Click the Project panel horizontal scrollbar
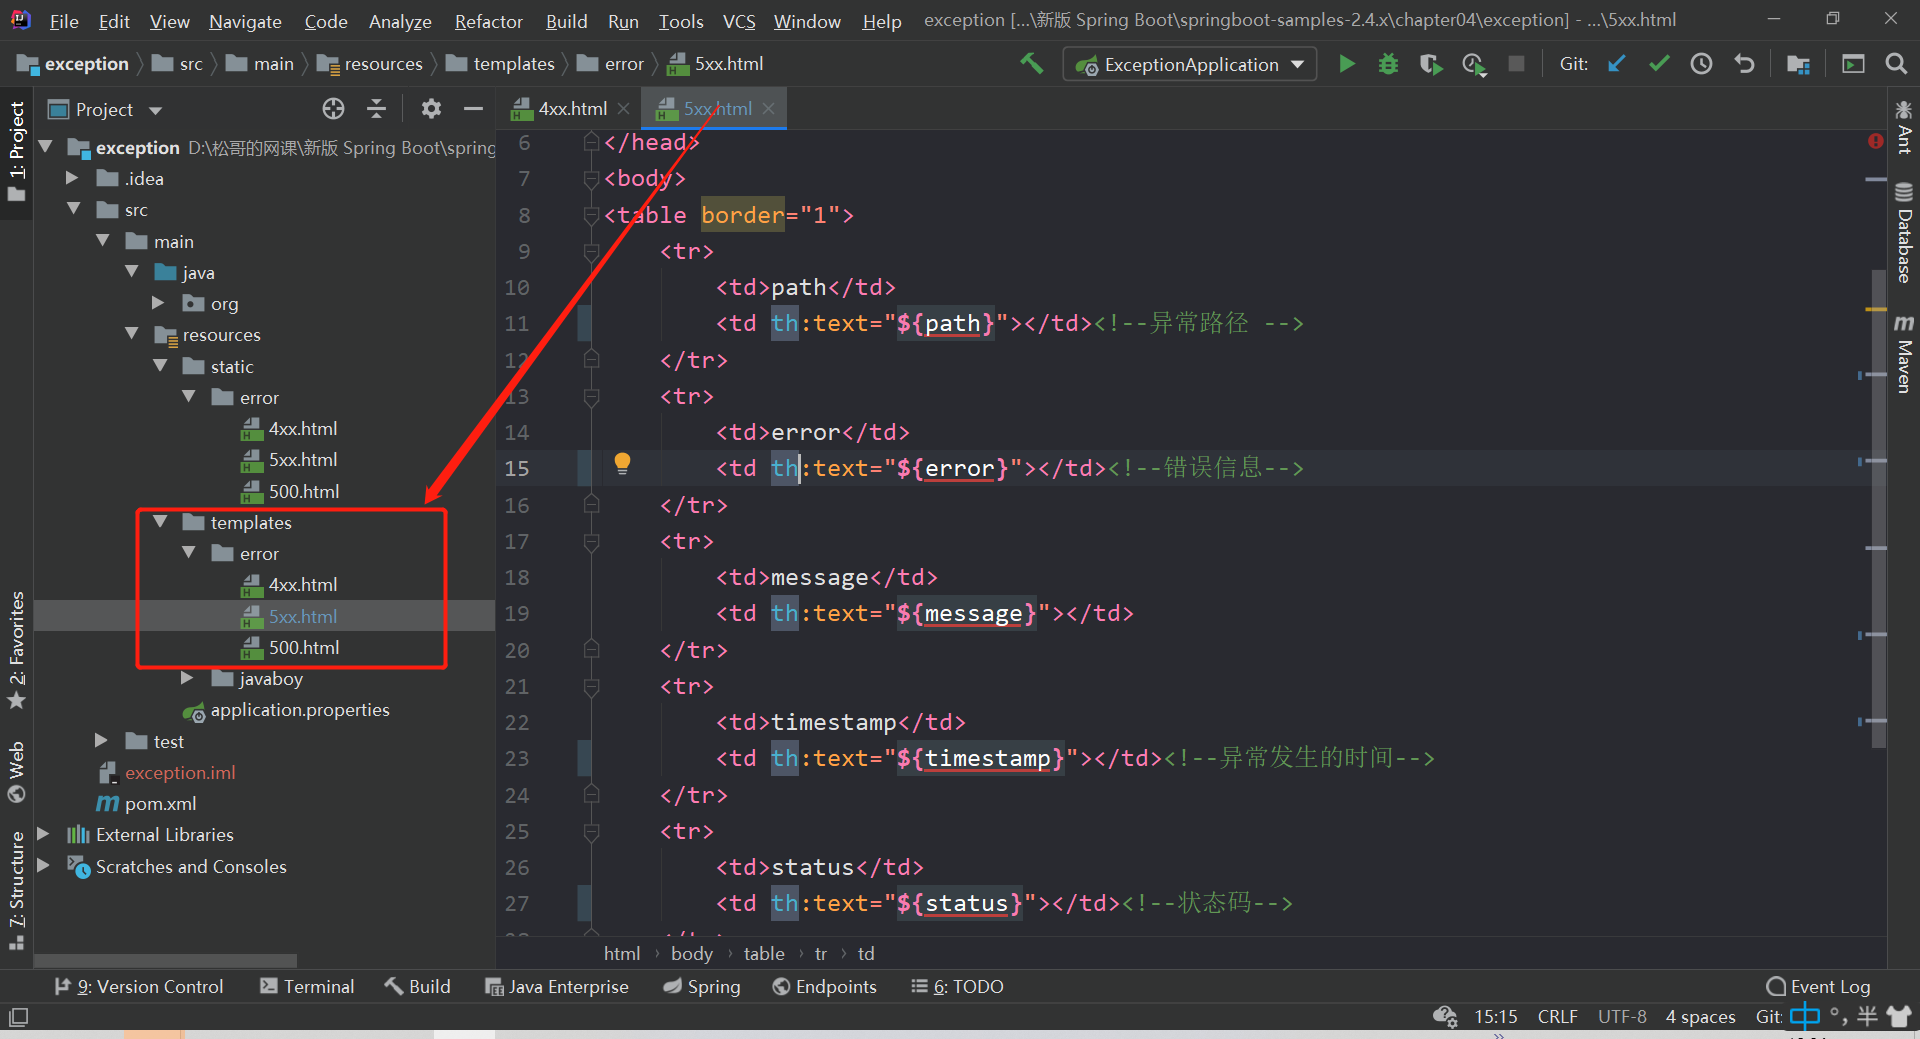1920x1039 pixels. [166, 961]
